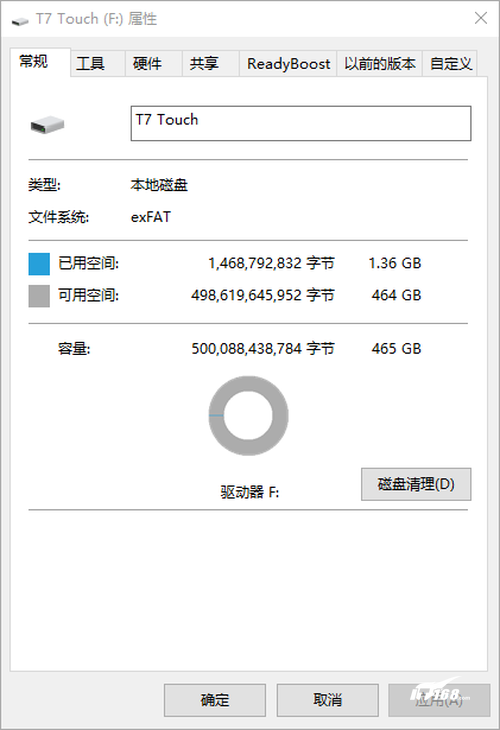This screenshot has width=500, height=730.
Task: Open the 自定义 tab
Action: (x=450, y=63)
